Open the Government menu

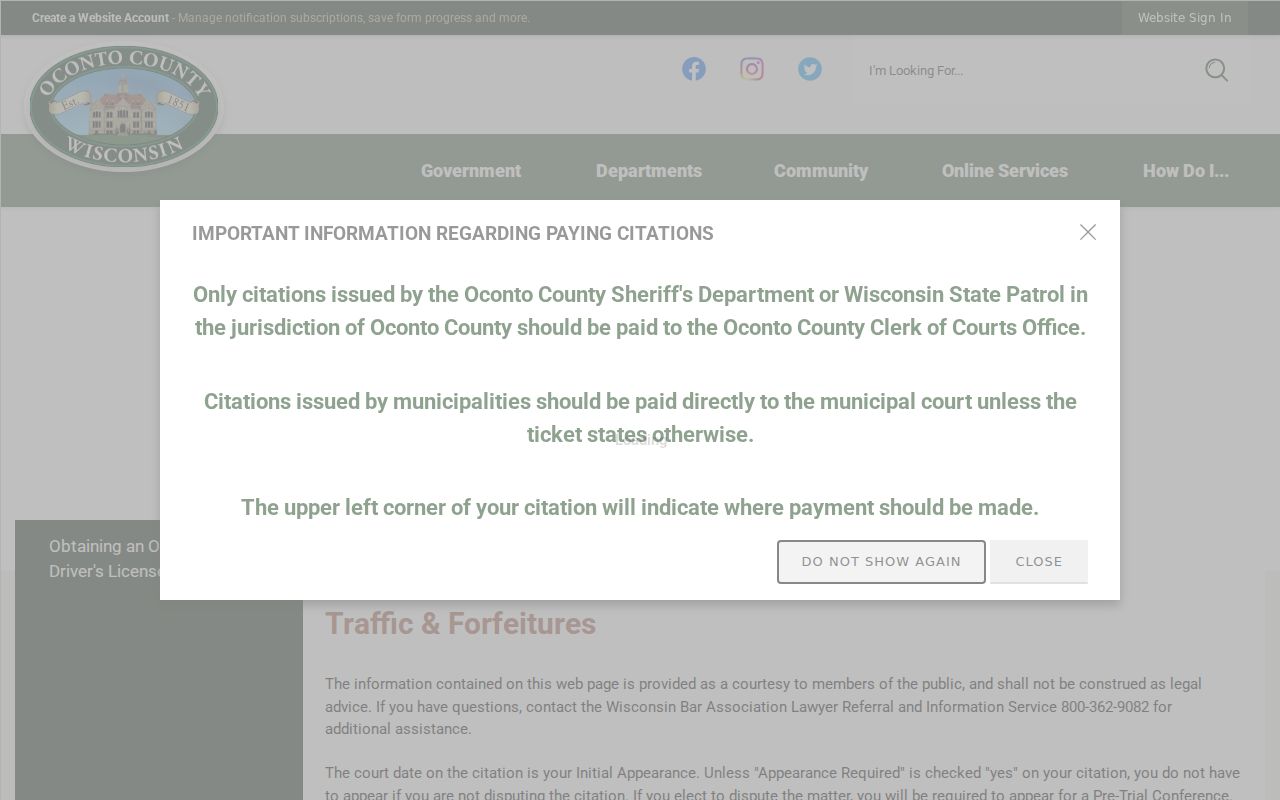coord(471,171)
